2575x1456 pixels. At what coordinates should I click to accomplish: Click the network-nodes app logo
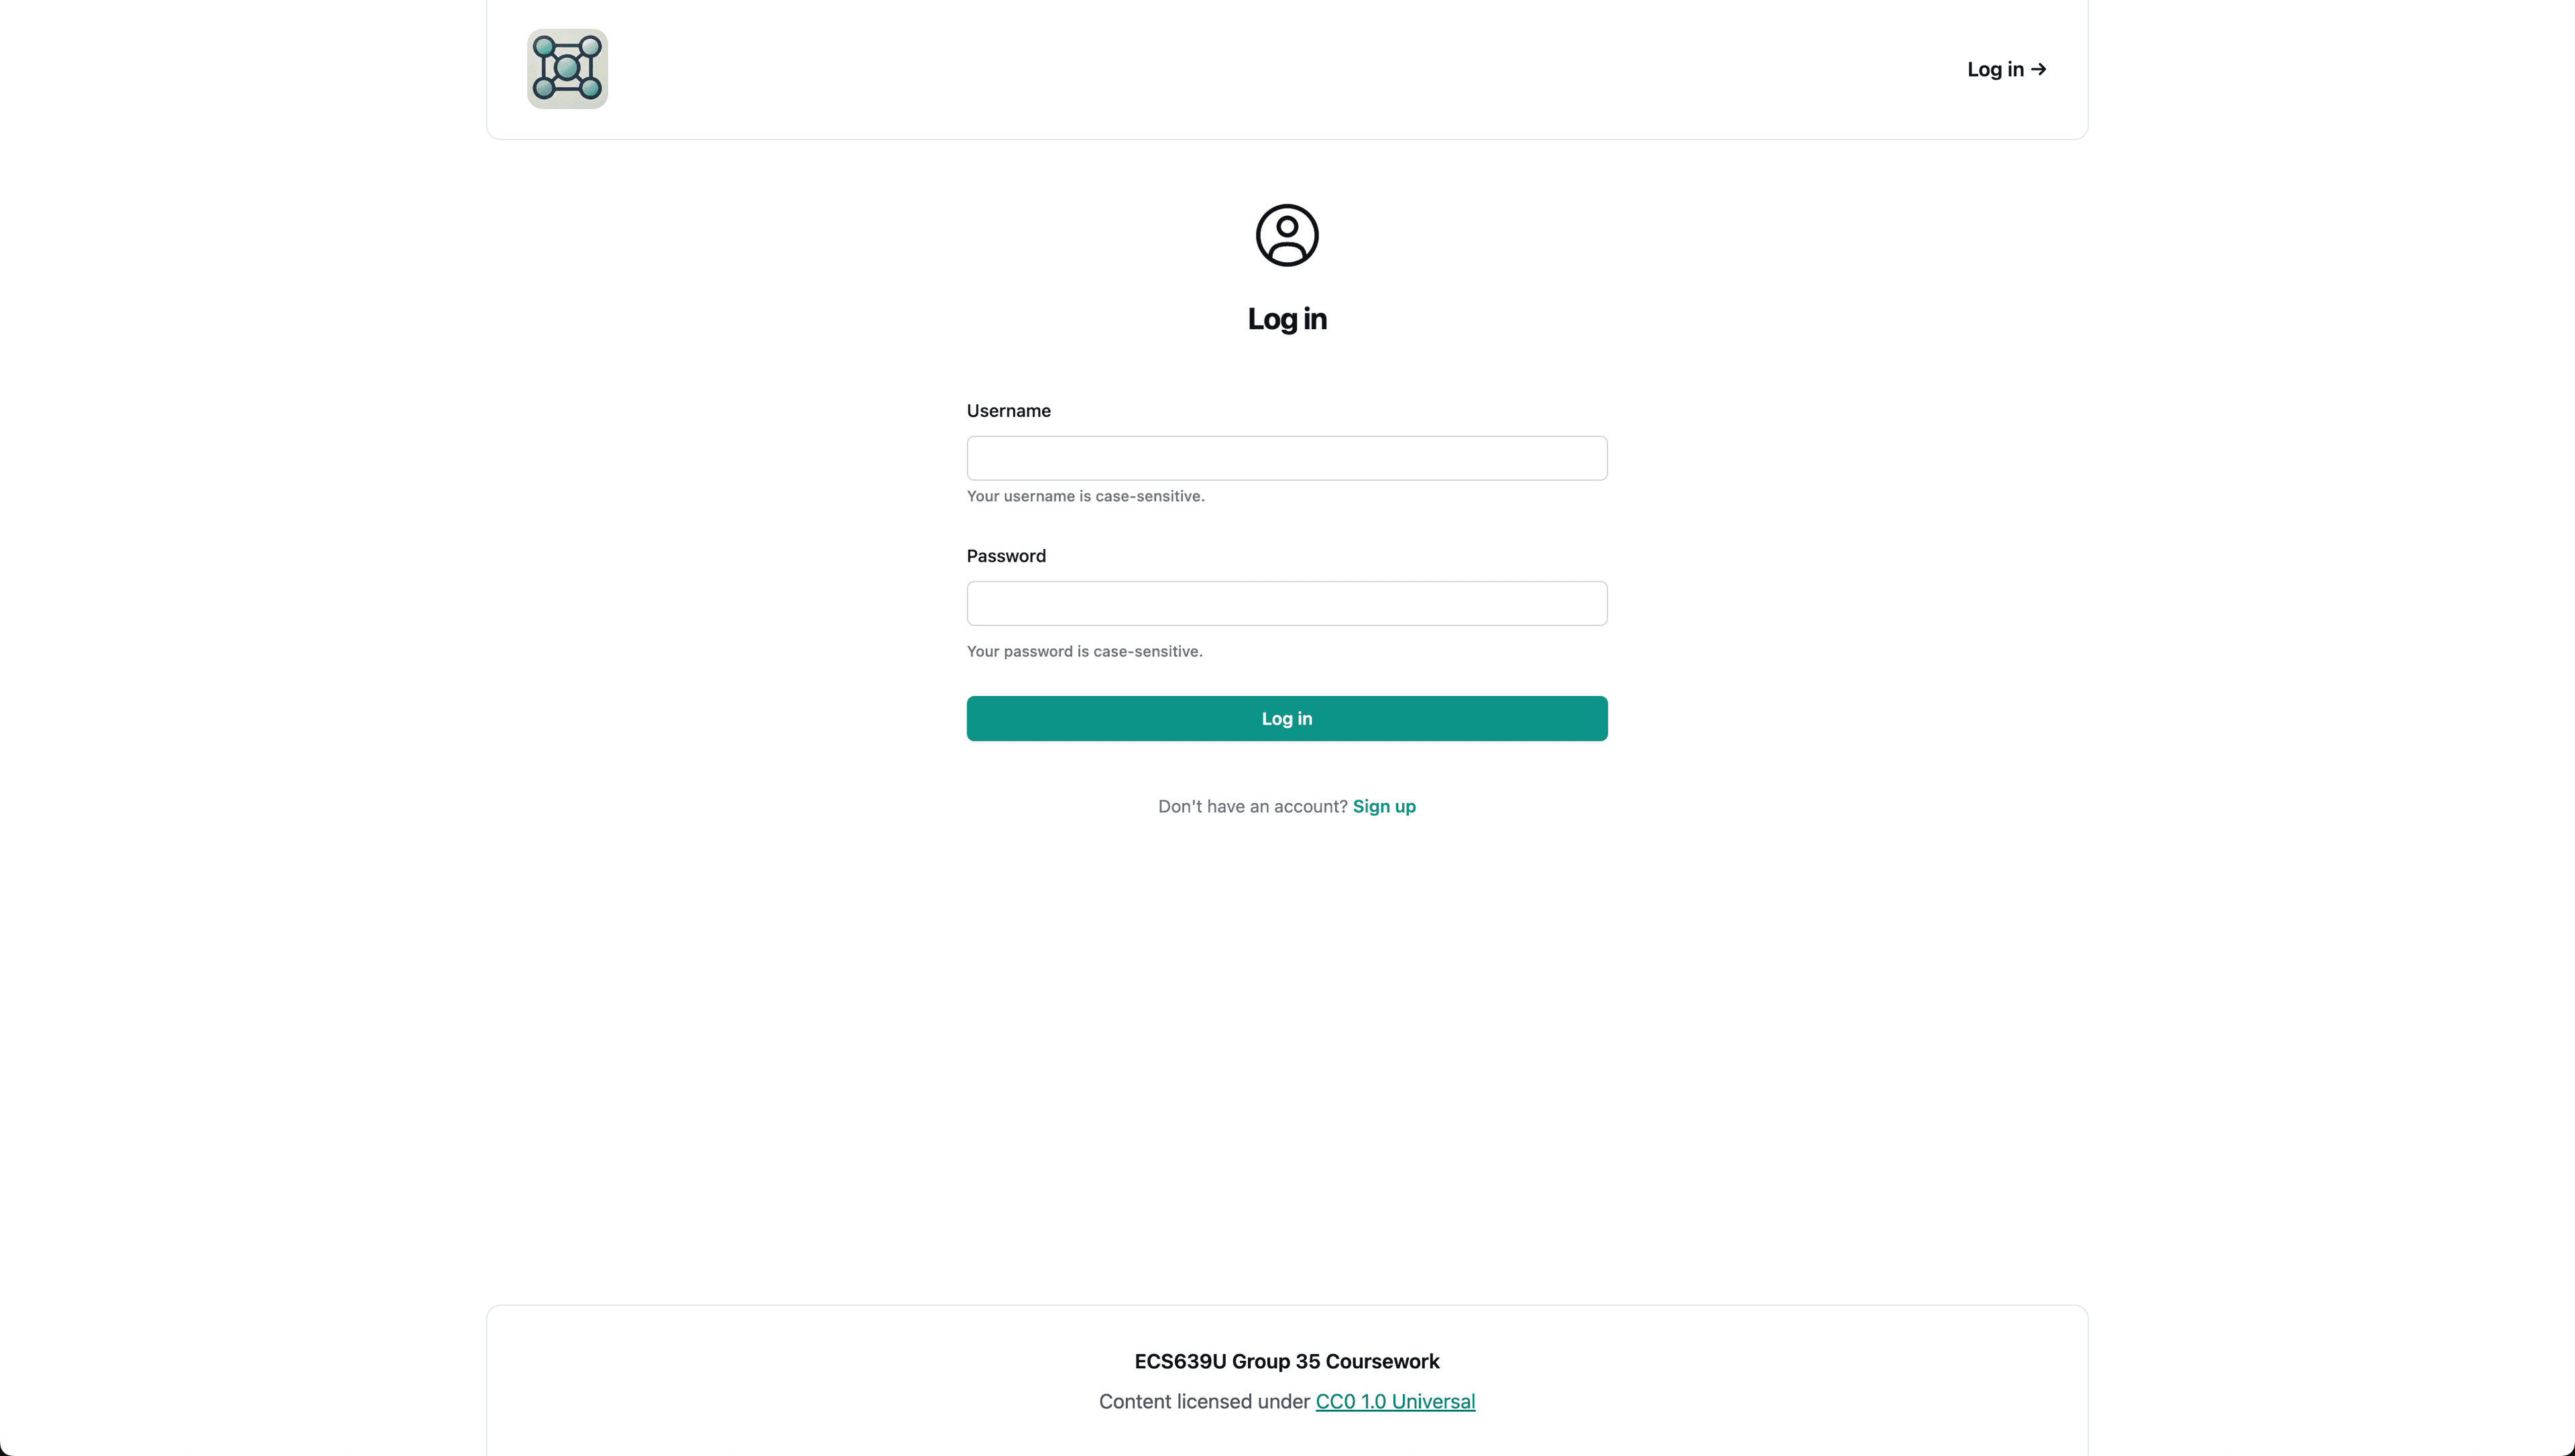tap(567, 69)
